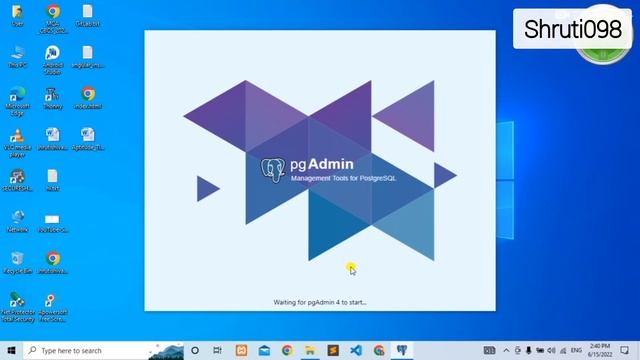Open Google Chrome from taskbar
640x360 pixels.
pos(287,350)
